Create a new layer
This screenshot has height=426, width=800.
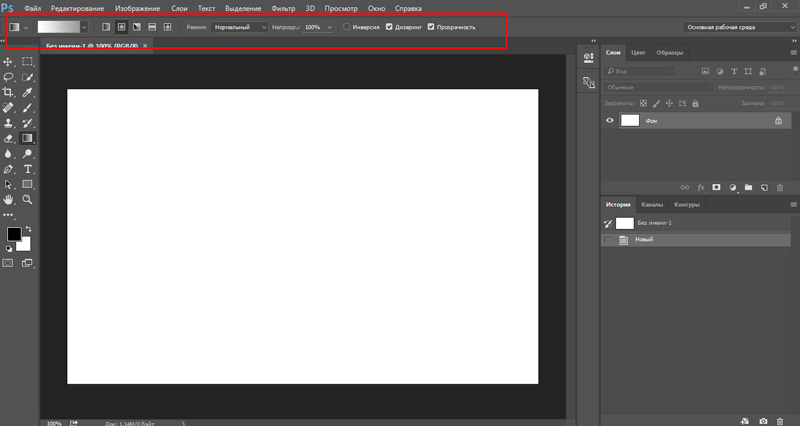click(x=764, y=188)
